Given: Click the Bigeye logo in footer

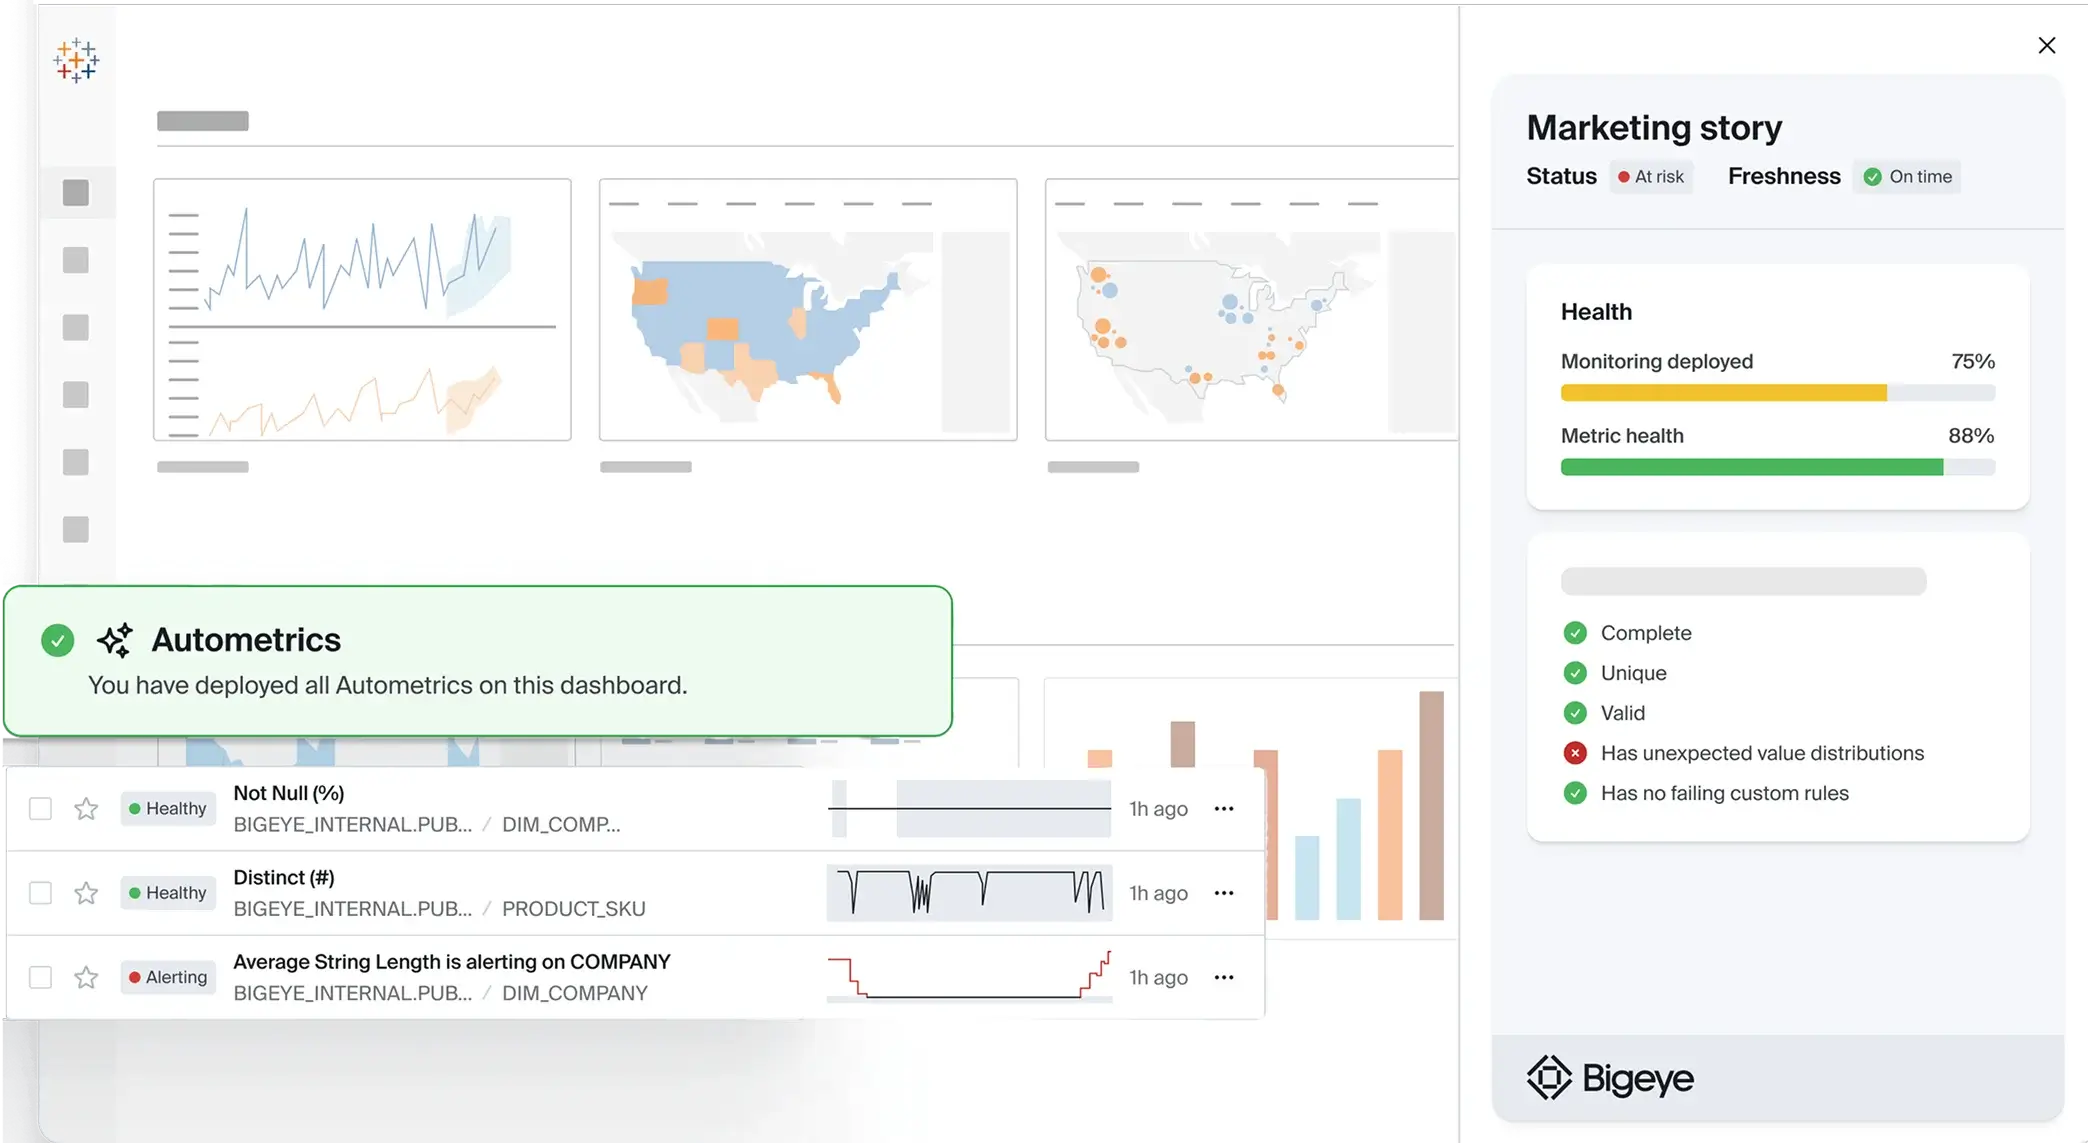Looking at the screenshot, I should point(1610,1078).
